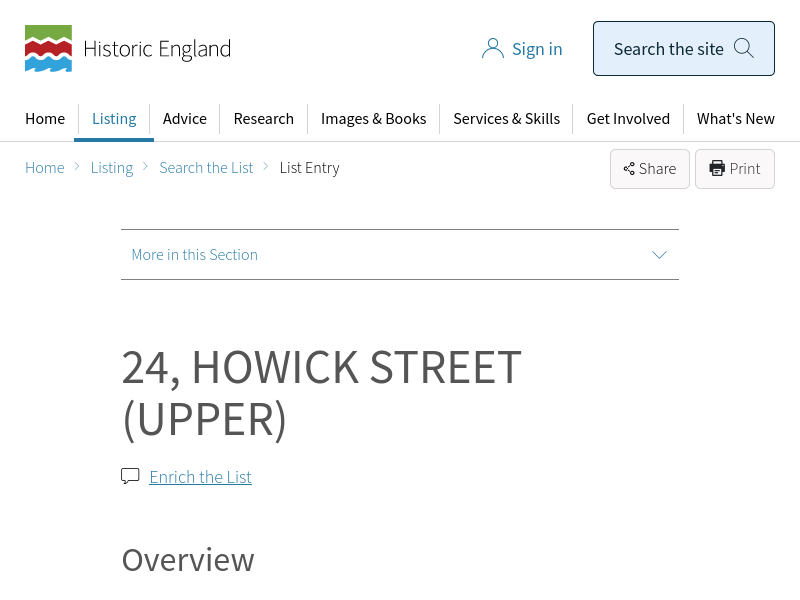Navigate to Services & Skills
This screenshot has width=800, height=600.
click(506, 118)
